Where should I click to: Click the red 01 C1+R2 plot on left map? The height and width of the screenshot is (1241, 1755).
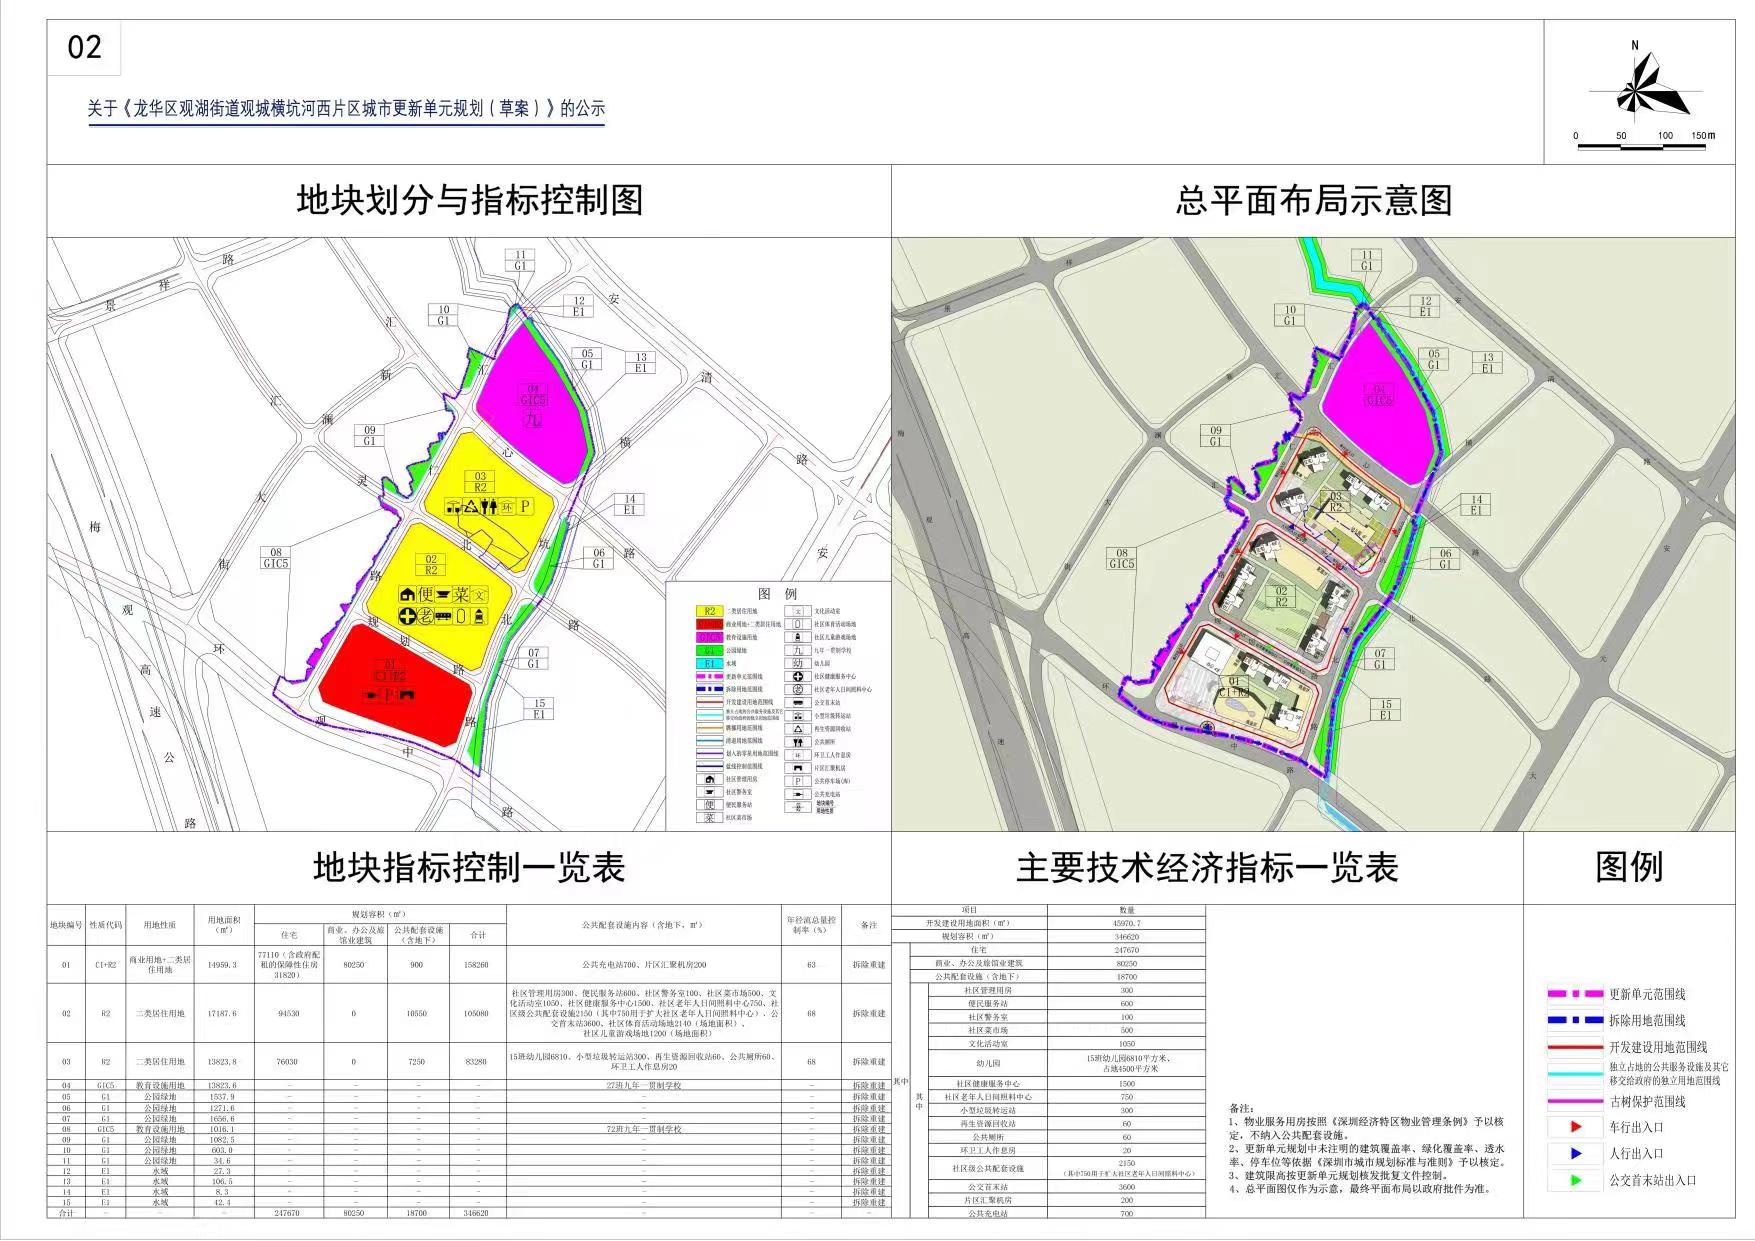pos(396,692)
